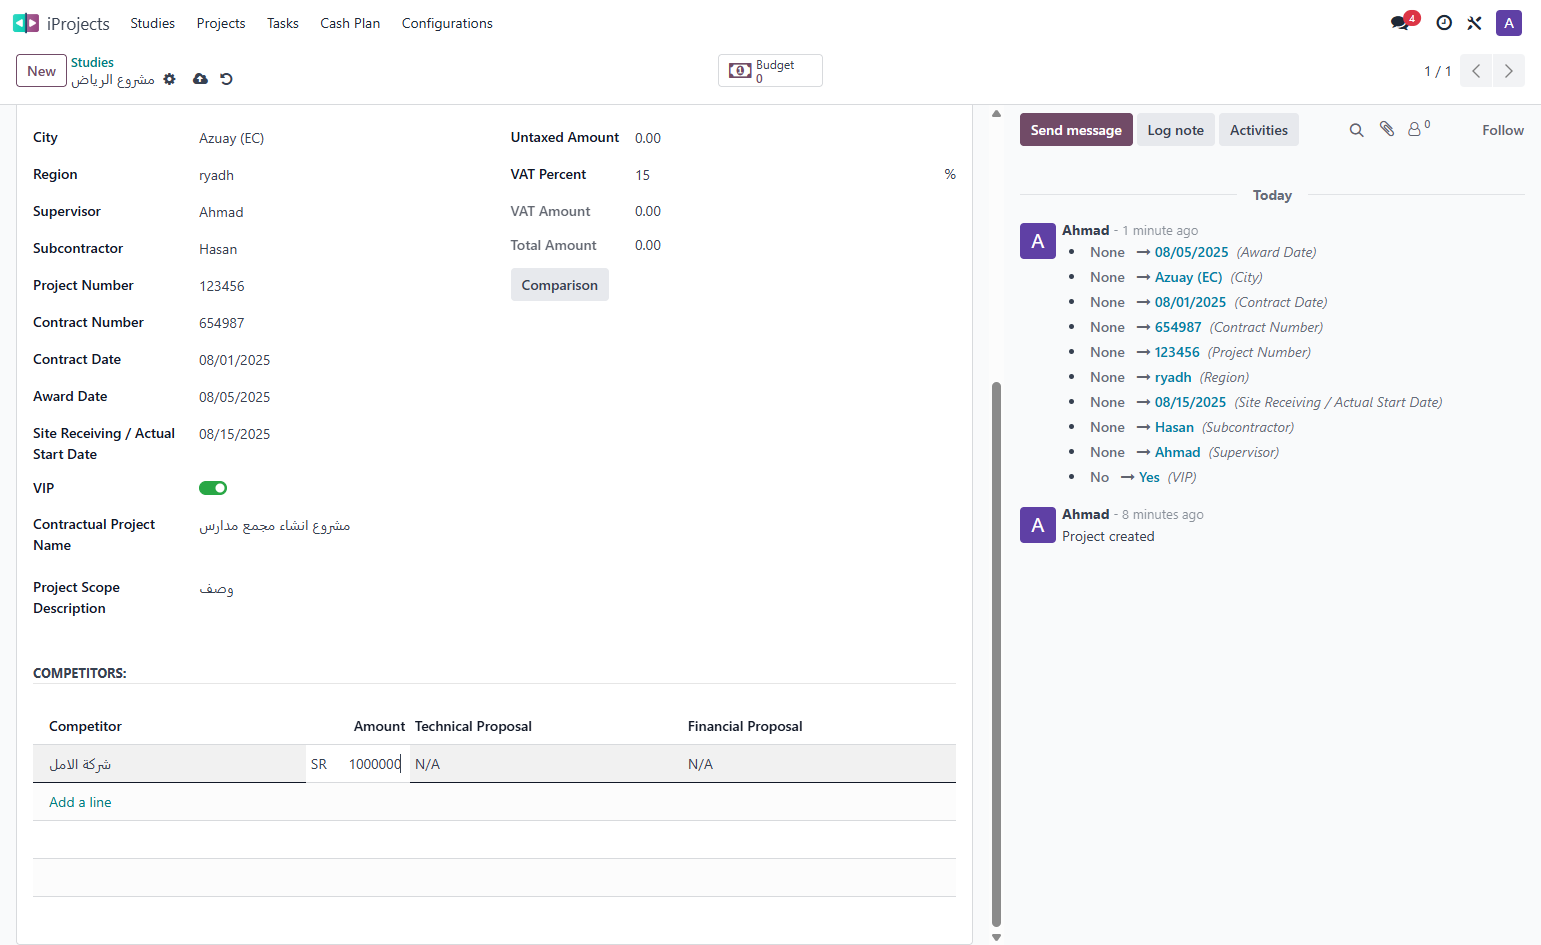The height and width of the screenshot is (945, 1541).
Task: Open the Supervisor field Ahmad
Action: 340,212
